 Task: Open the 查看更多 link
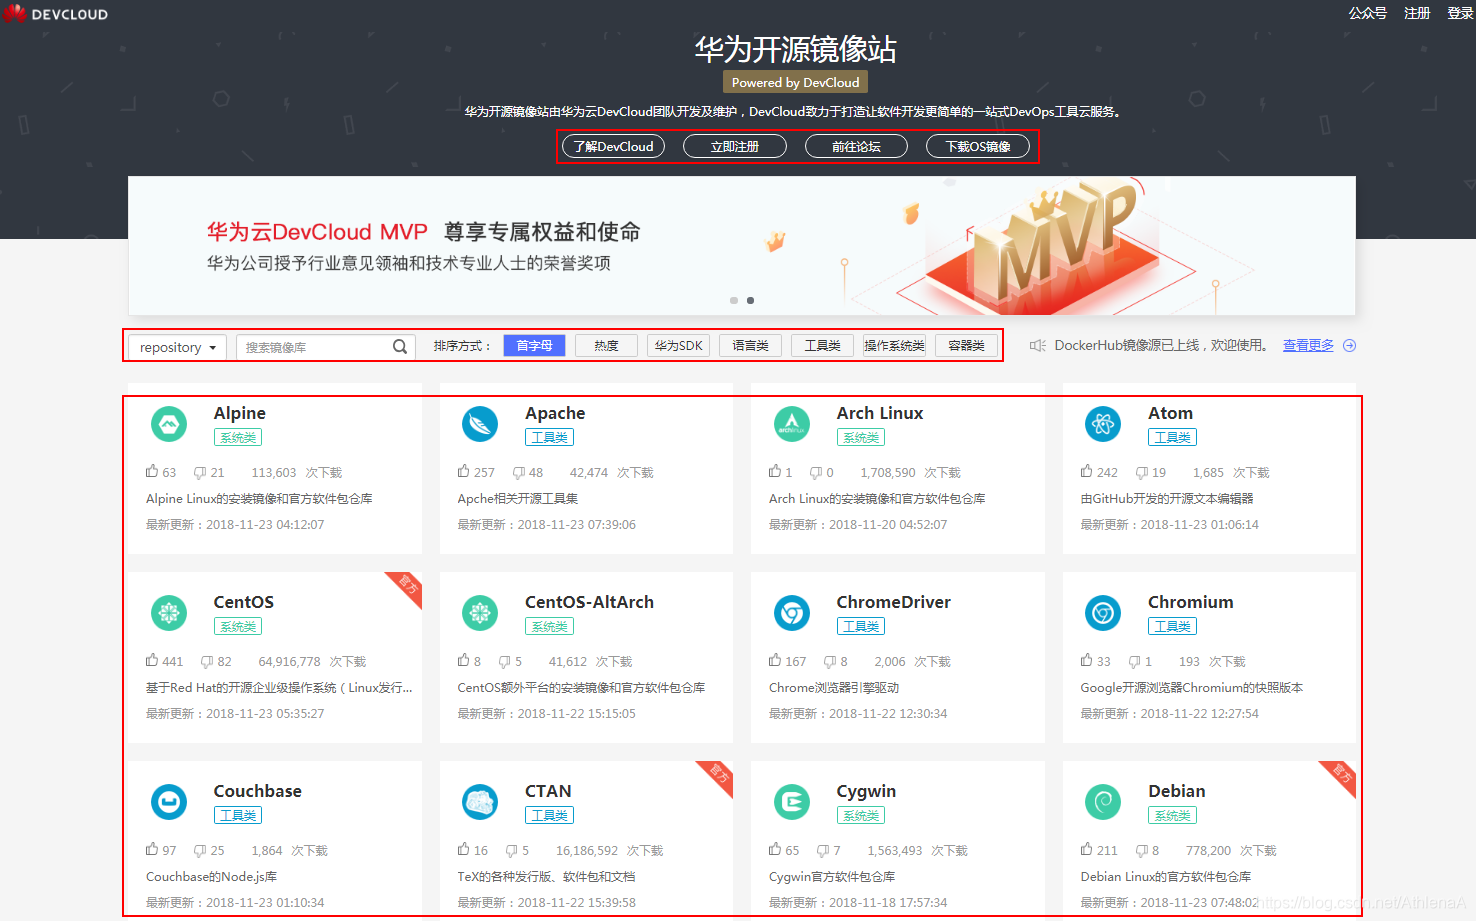(x=1308, y=345)
